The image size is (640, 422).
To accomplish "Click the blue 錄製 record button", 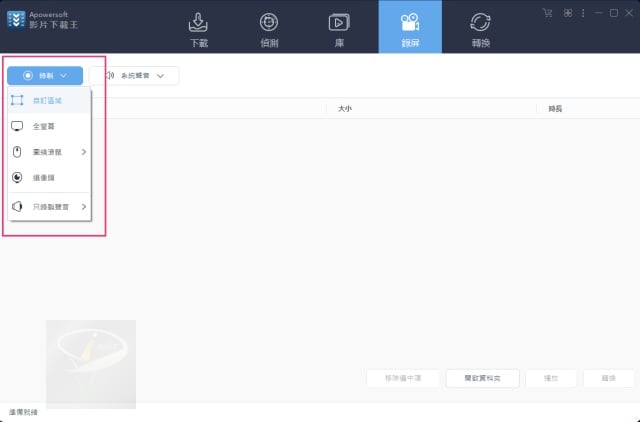I will [45, 76].
